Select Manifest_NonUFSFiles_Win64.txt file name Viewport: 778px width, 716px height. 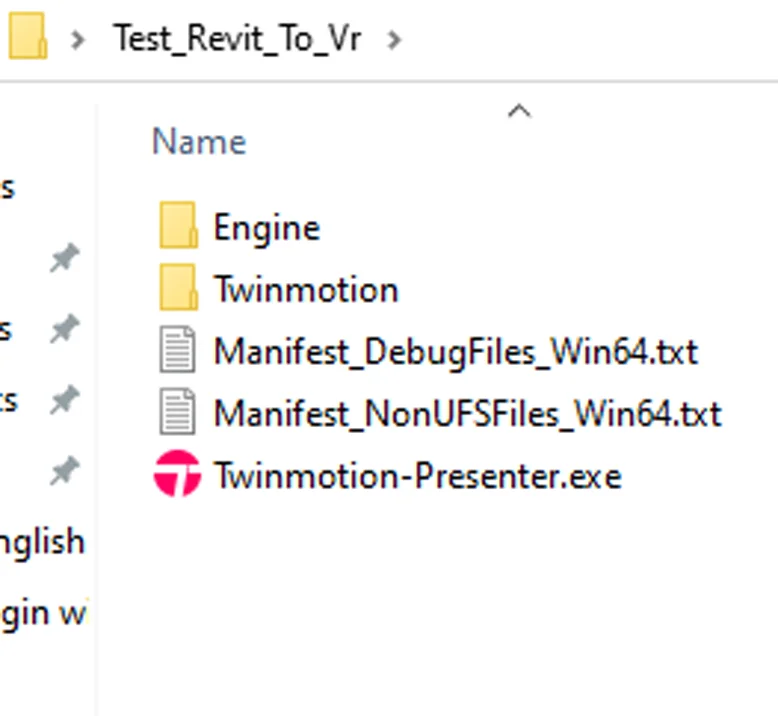467,414
